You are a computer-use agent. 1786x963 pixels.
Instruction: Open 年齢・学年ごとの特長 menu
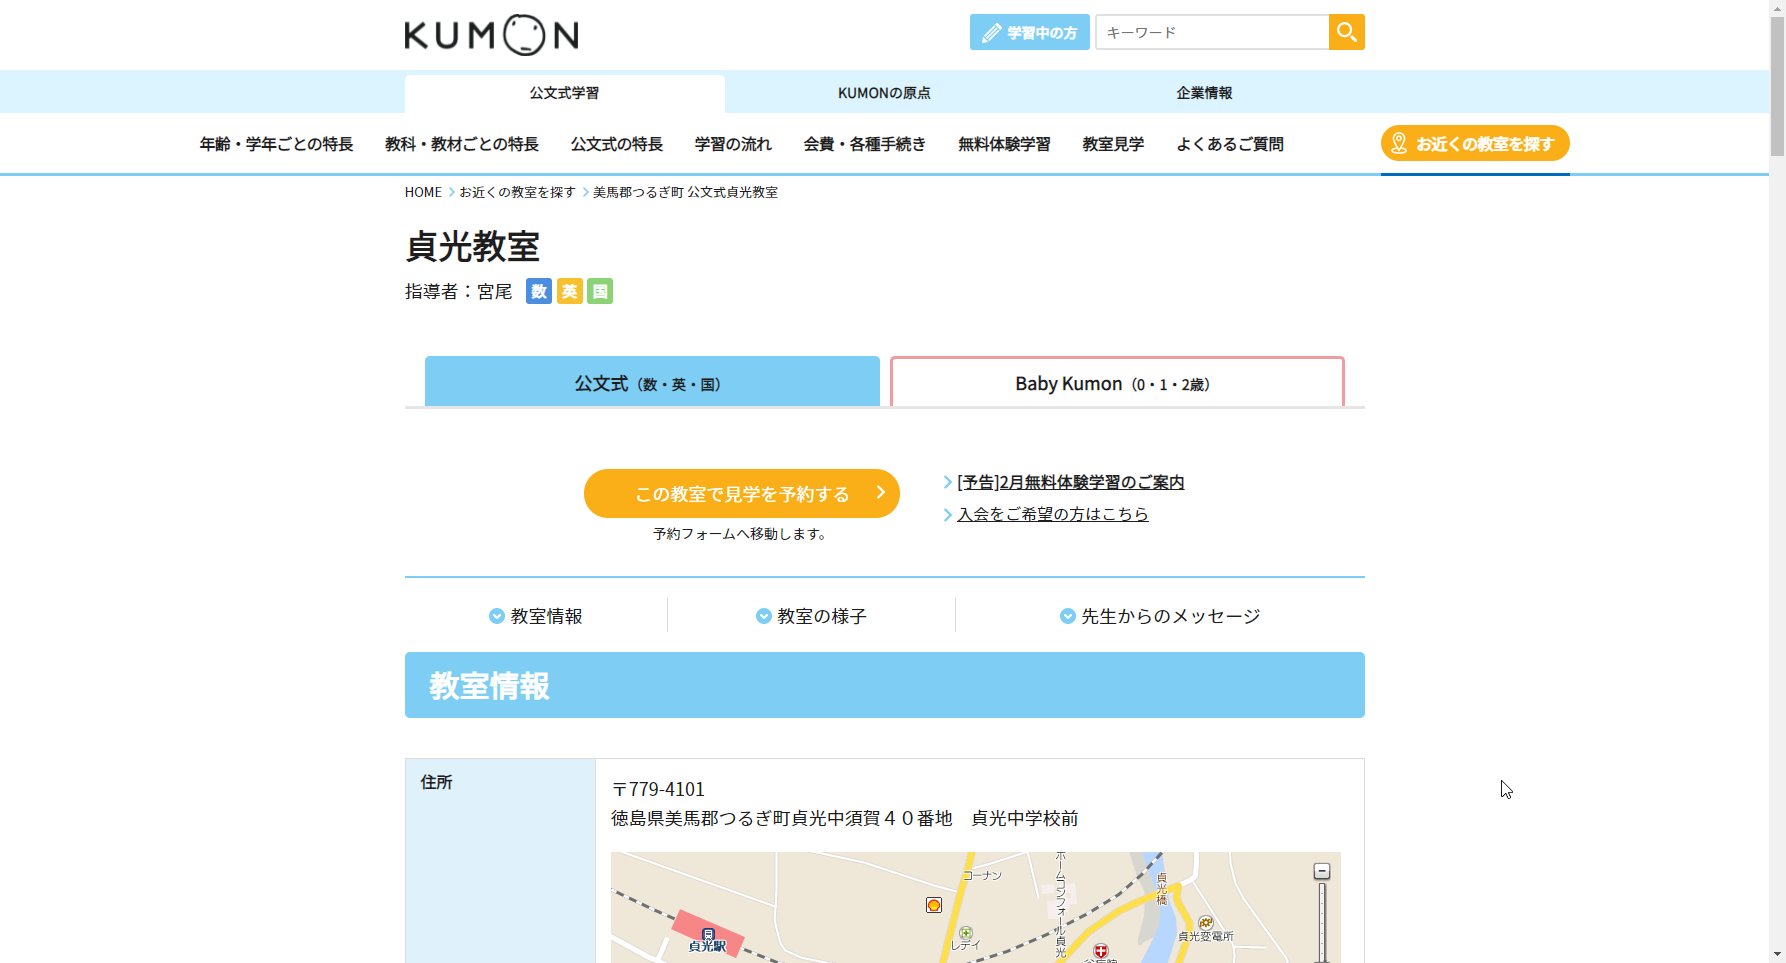click(x=276, y=144)
